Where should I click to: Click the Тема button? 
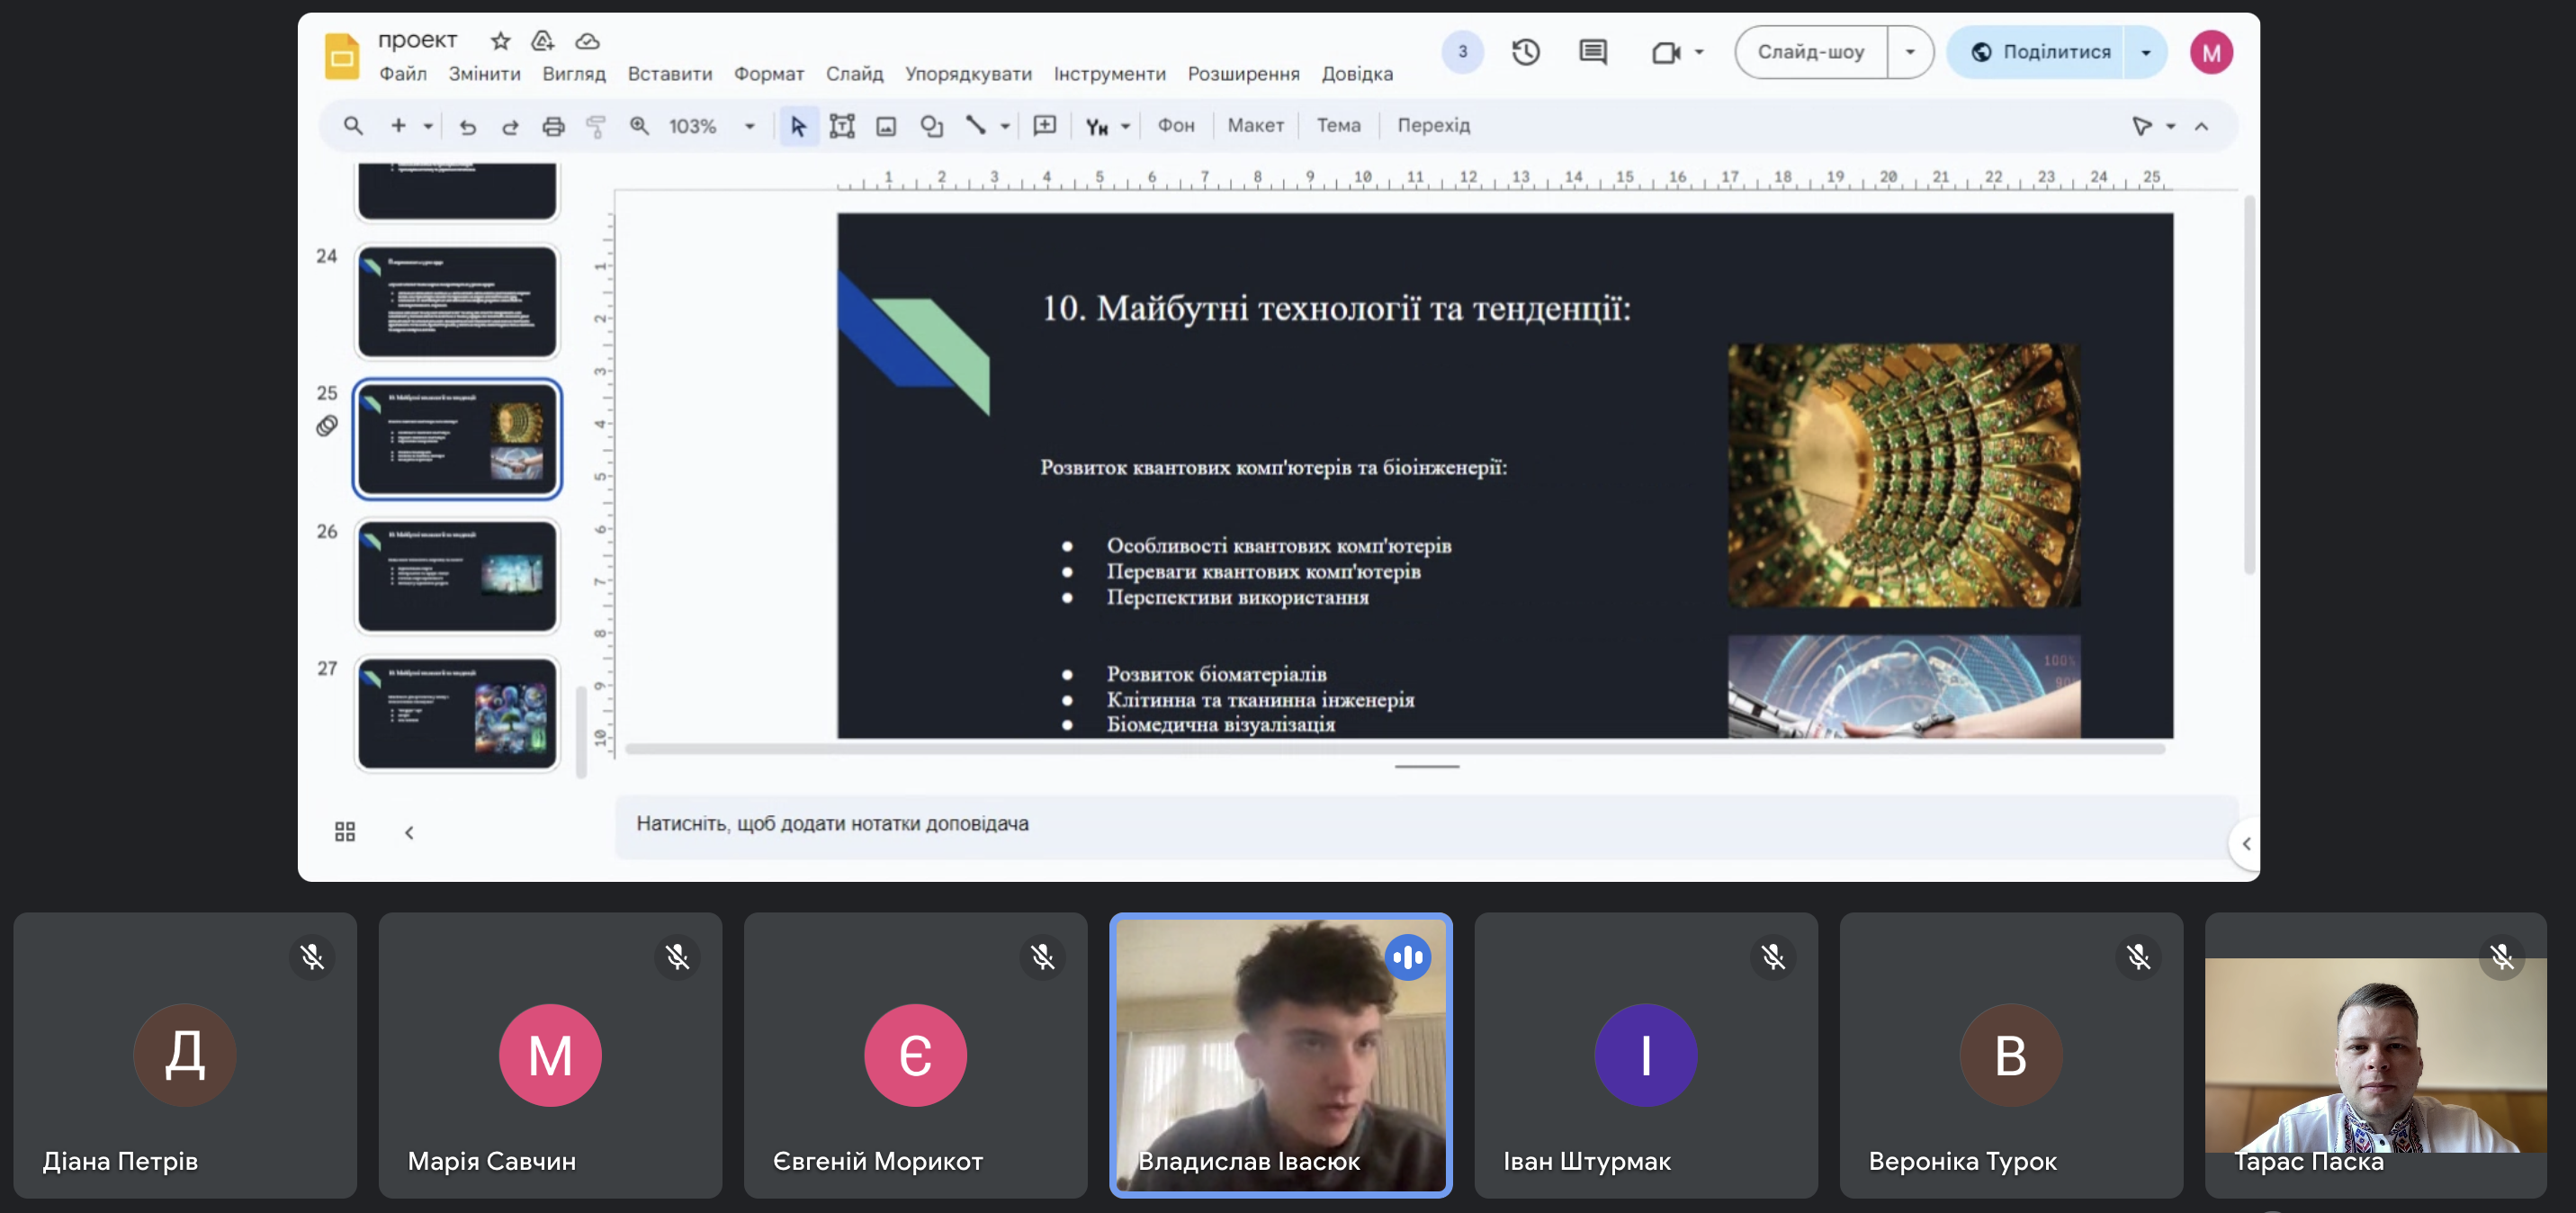[x=1338, y=126]
